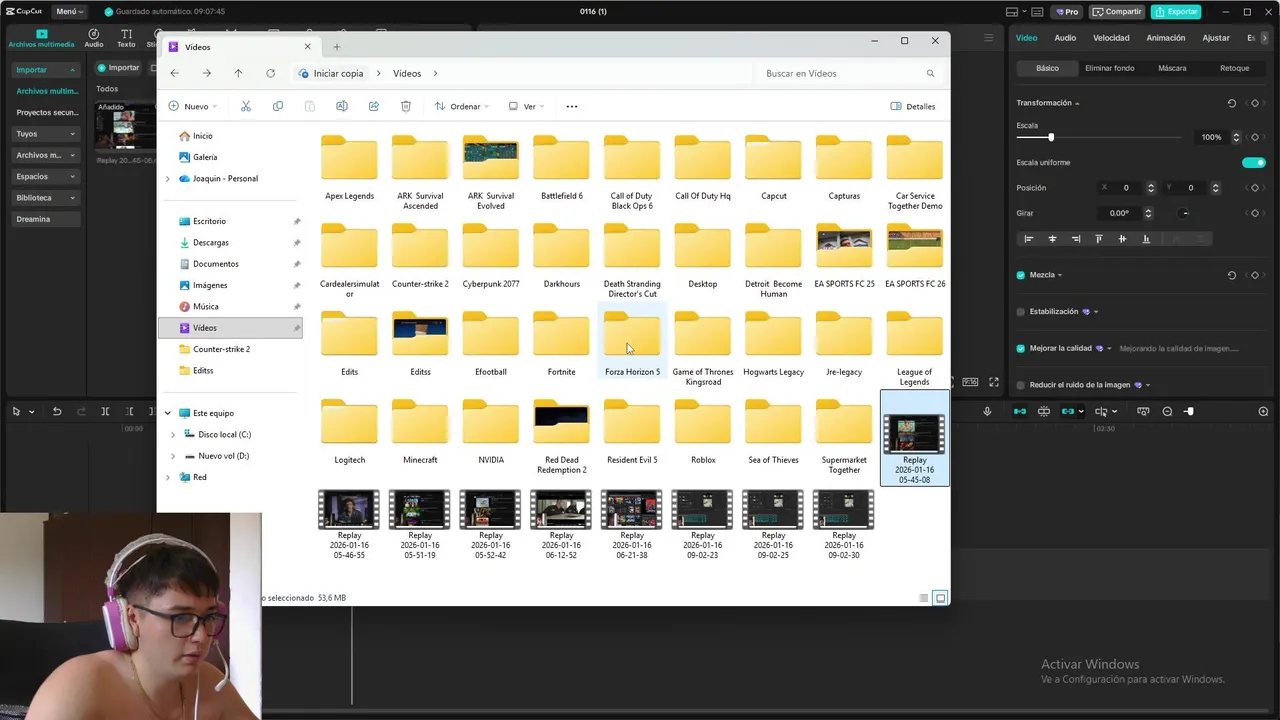Click Biblioteca in CapCut sidebar

(x=46, y=198)
